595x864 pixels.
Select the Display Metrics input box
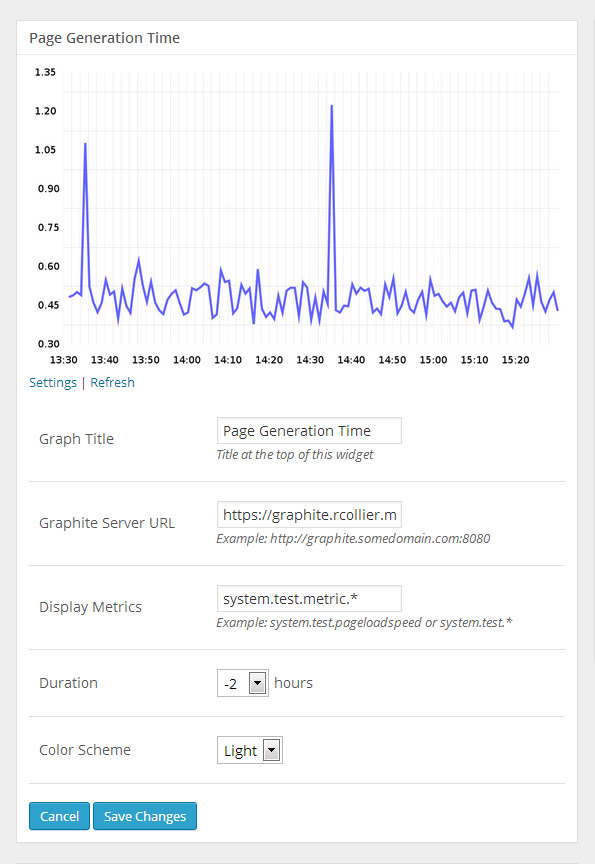[x=309, y=598]
